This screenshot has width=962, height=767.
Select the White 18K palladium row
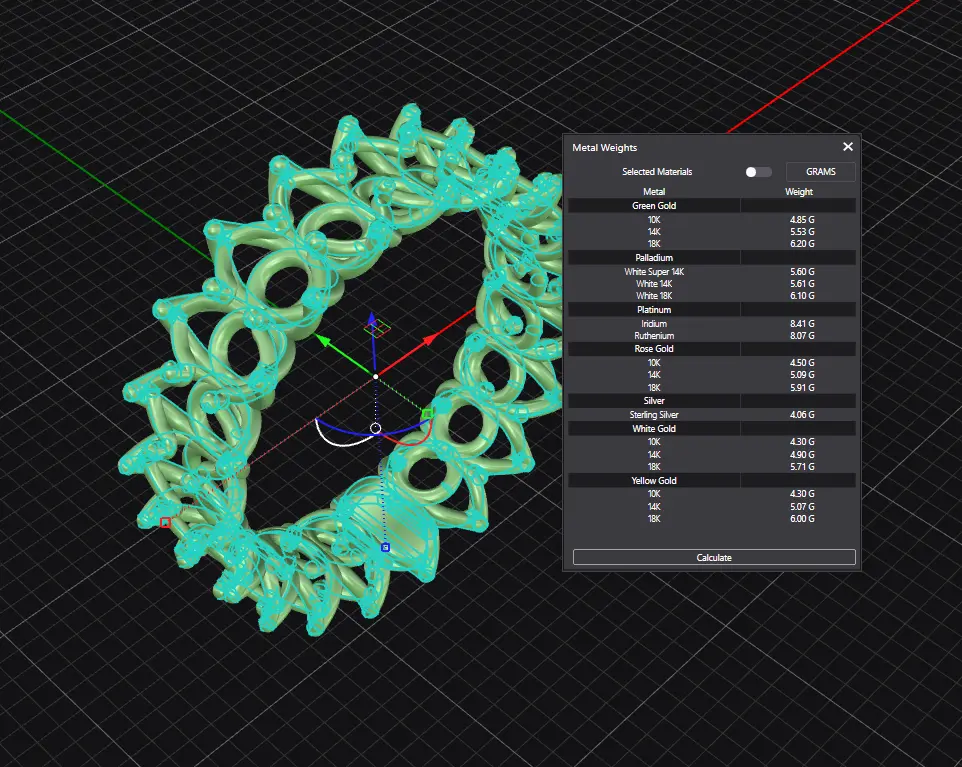tap(712, 296)
